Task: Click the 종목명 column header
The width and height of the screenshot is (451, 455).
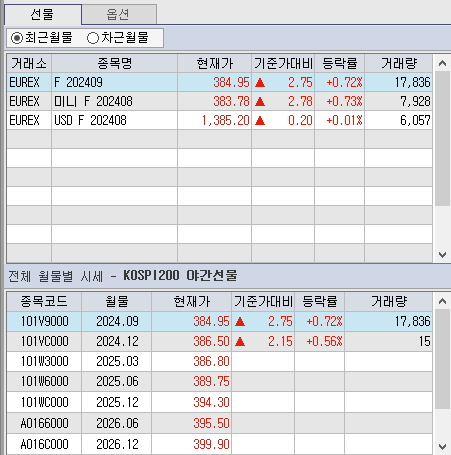Action: pos(115,63)
